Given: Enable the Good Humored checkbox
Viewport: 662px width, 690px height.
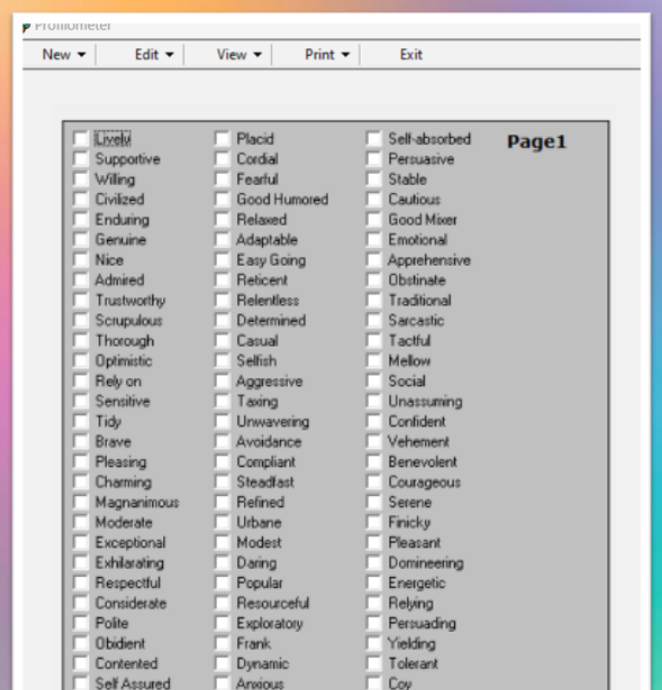Looking at the screenshot, I should click(x=222, y=199).
